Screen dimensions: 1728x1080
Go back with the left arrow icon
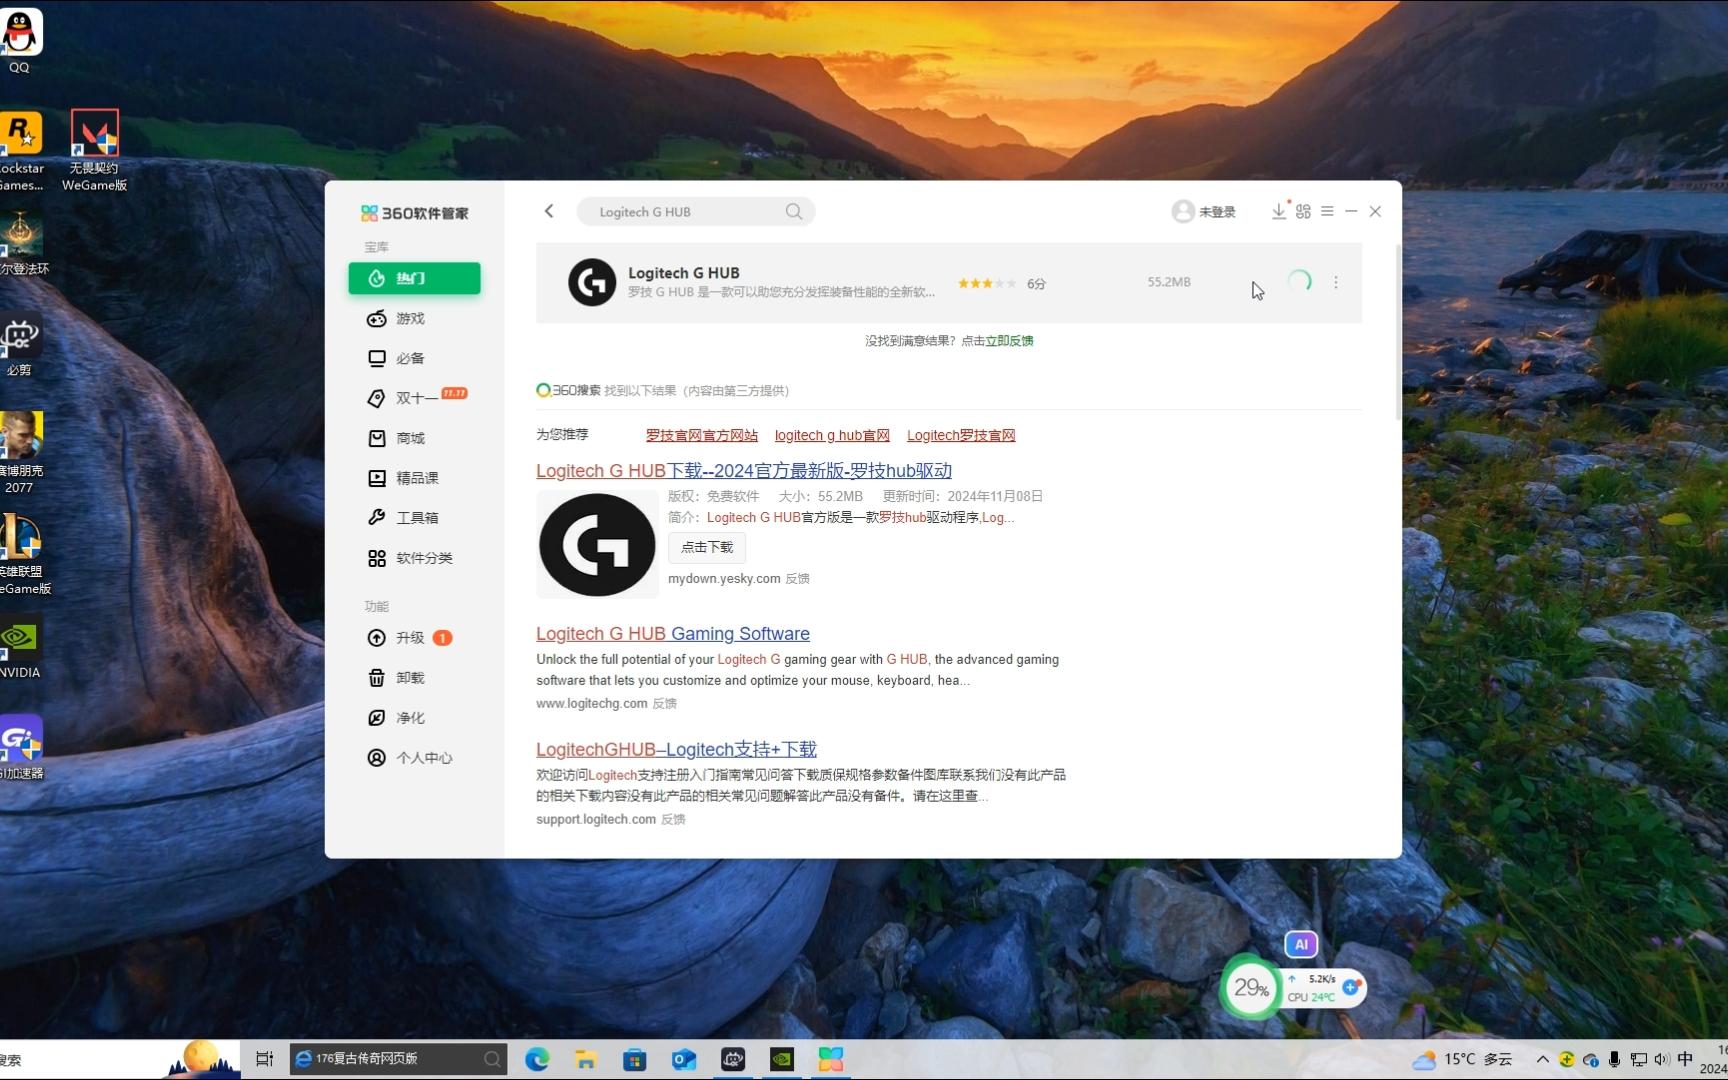549,211
